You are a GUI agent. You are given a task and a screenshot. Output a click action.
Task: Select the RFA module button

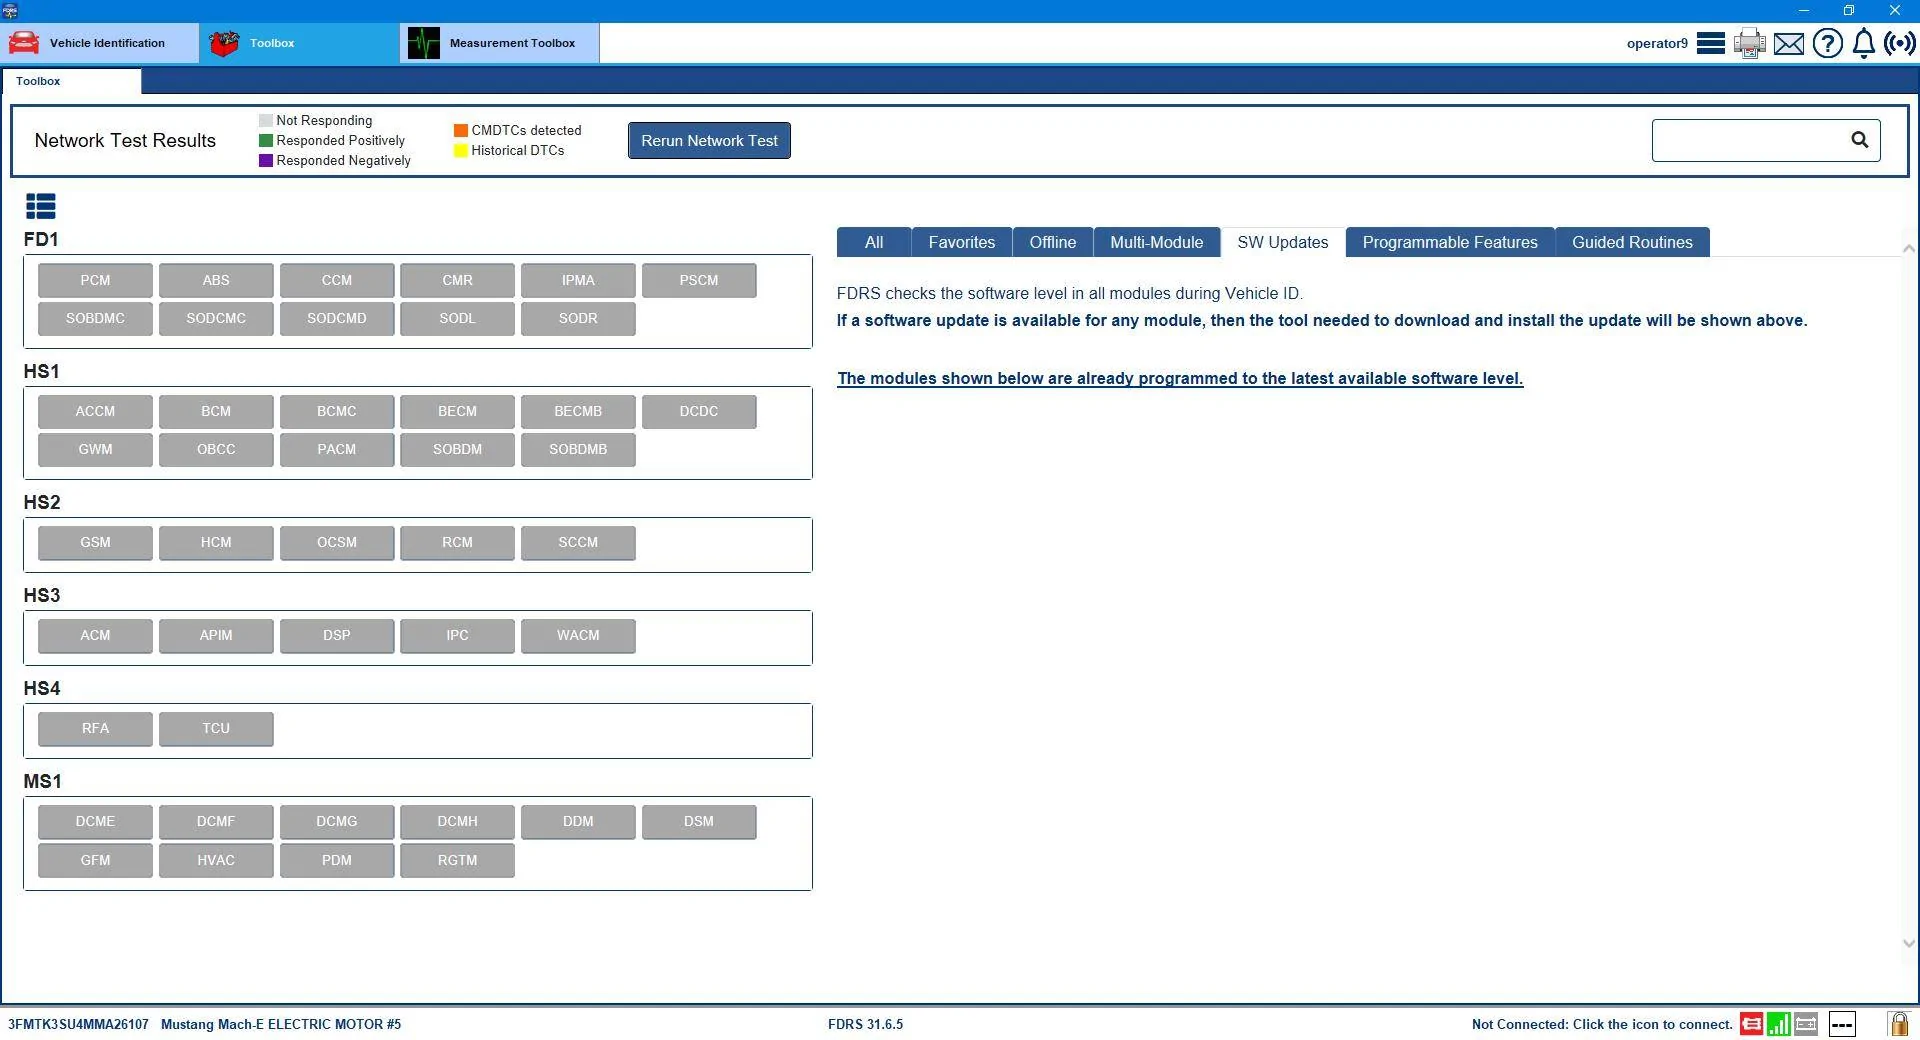pyautogui.click(x=95, y=728)
